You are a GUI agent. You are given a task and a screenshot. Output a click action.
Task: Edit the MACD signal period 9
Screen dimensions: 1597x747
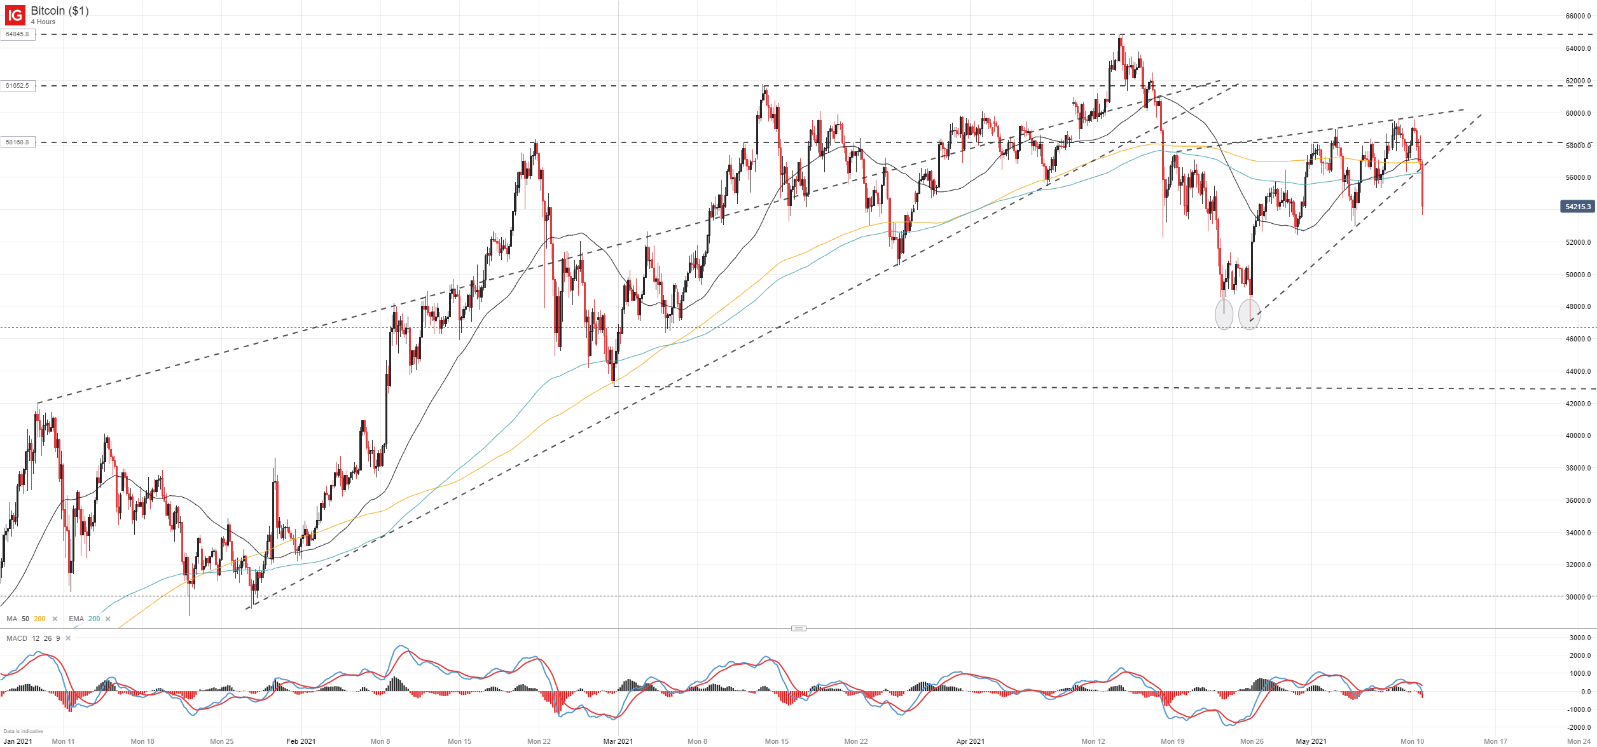58,638
